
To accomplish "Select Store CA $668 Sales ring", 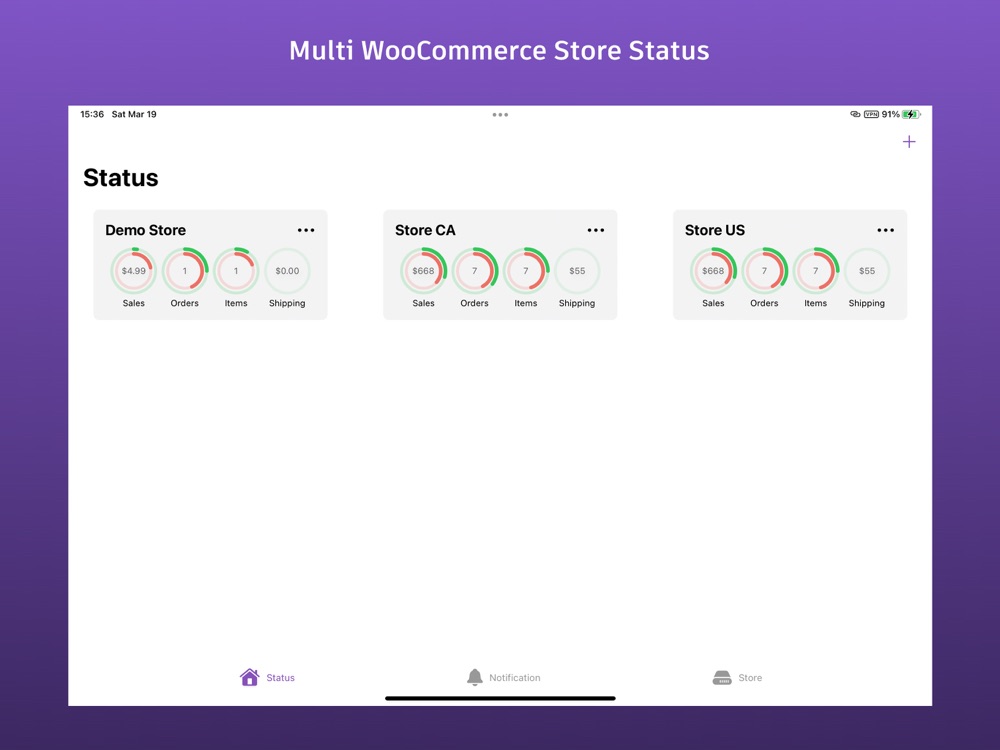I will coord(423,270).
